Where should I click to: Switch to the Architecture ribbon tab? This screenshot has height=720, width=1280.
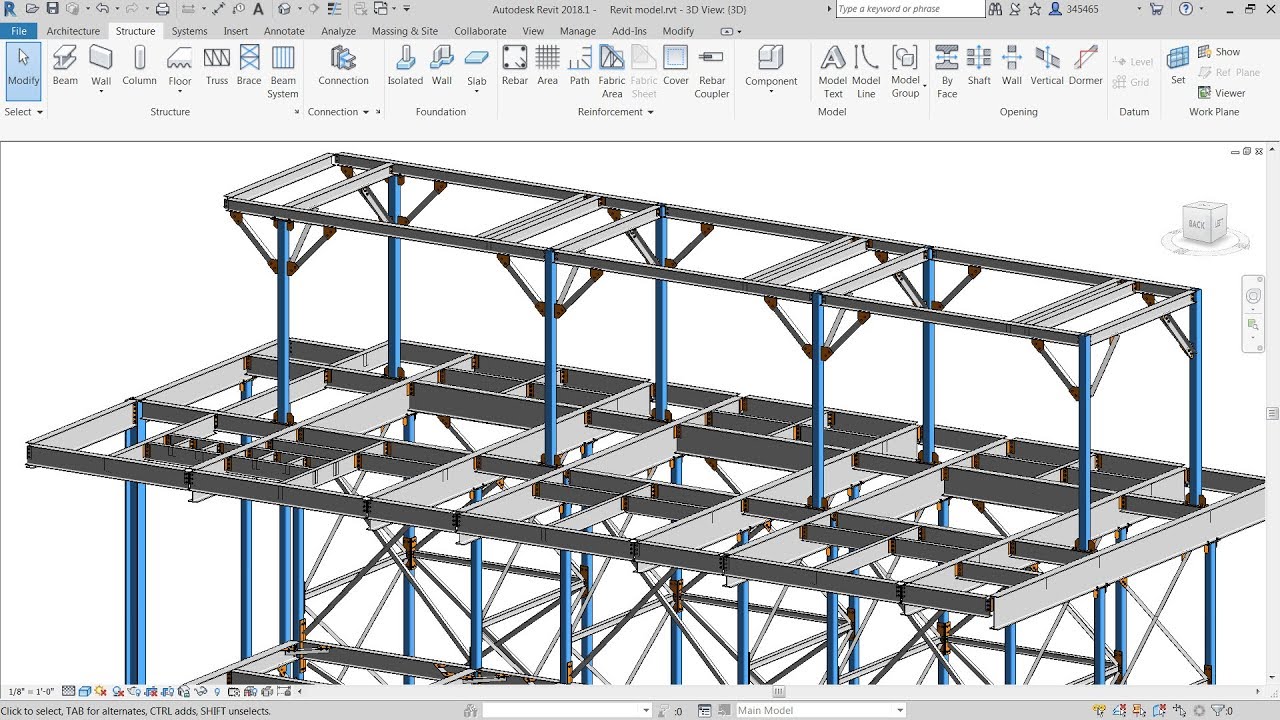click(x=73, y=31)
